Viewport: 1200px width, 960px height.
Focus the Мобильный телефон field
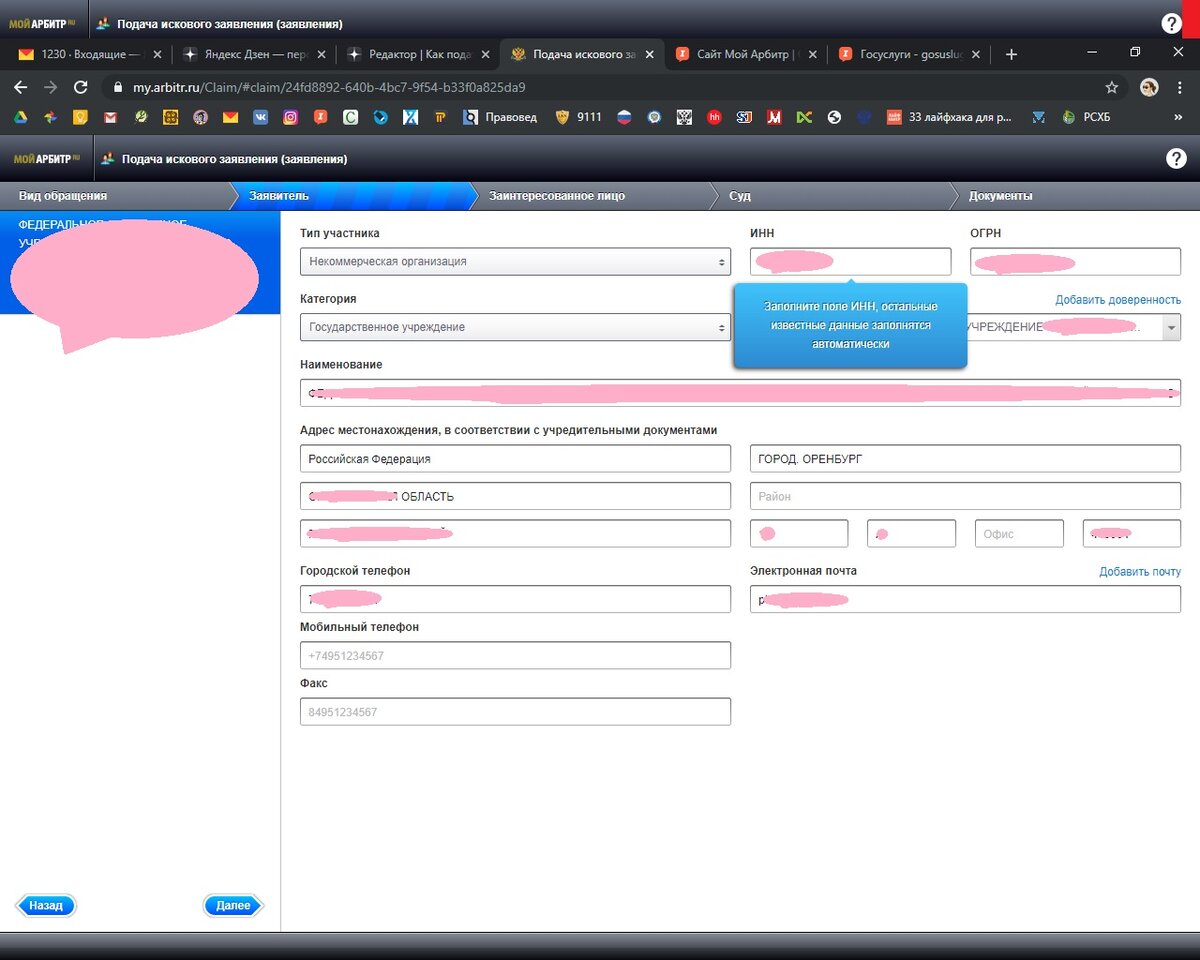515,655
